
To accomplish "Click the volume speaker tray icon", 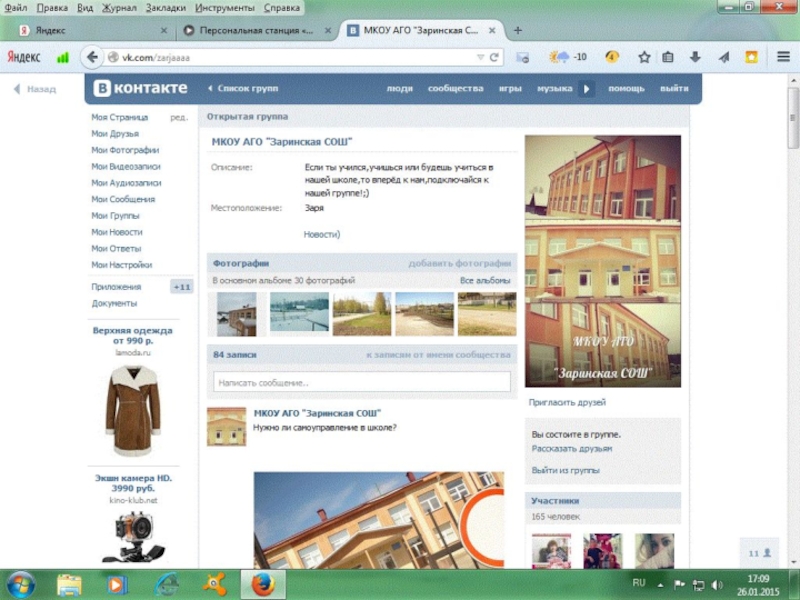I will click(717, 585).
